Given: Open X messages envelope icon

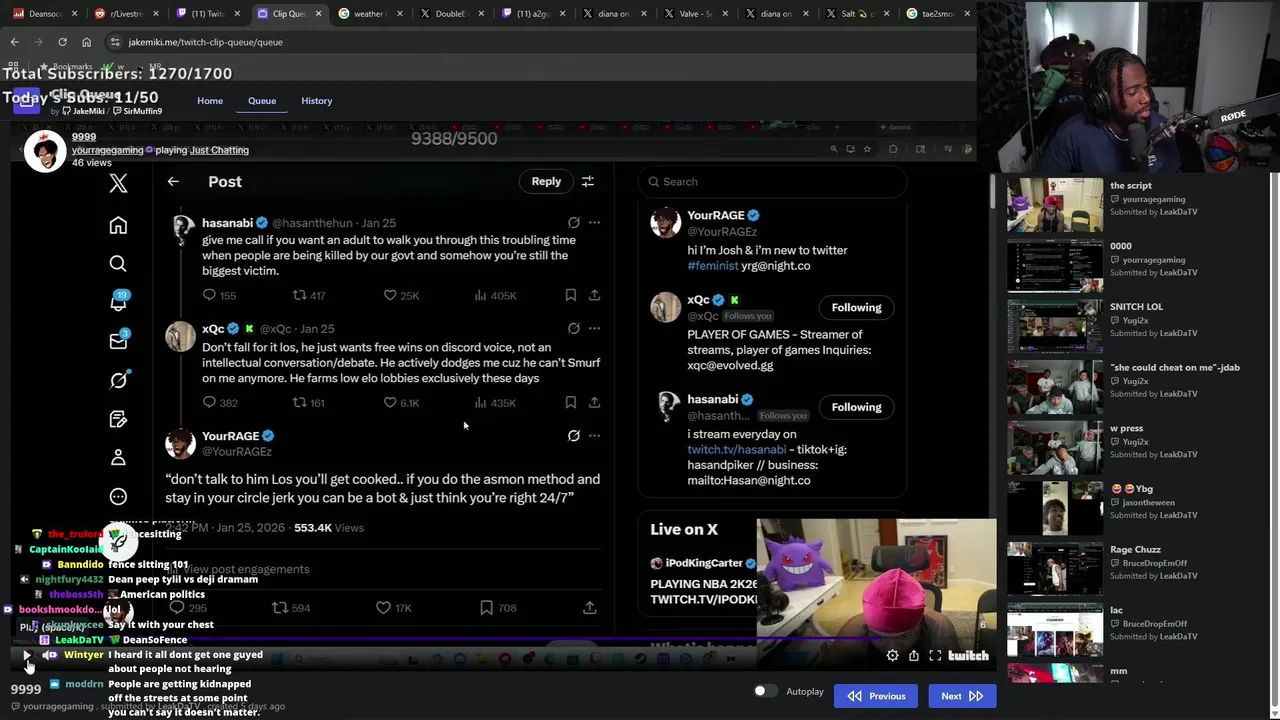Looking at the screenshot, I should click(118, 341).
